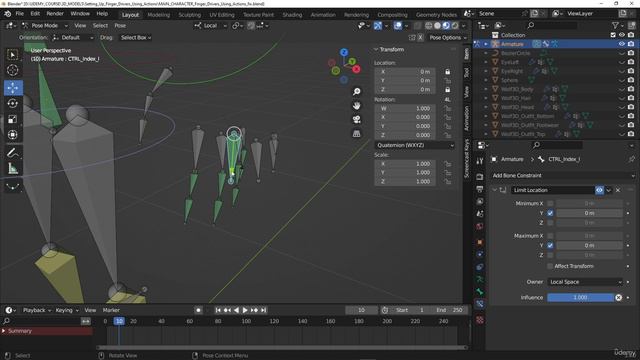The width and height of the screenshot is (640, 360).
Task: Select rendered viewport shading mode
Action: (x=455, y=25)
